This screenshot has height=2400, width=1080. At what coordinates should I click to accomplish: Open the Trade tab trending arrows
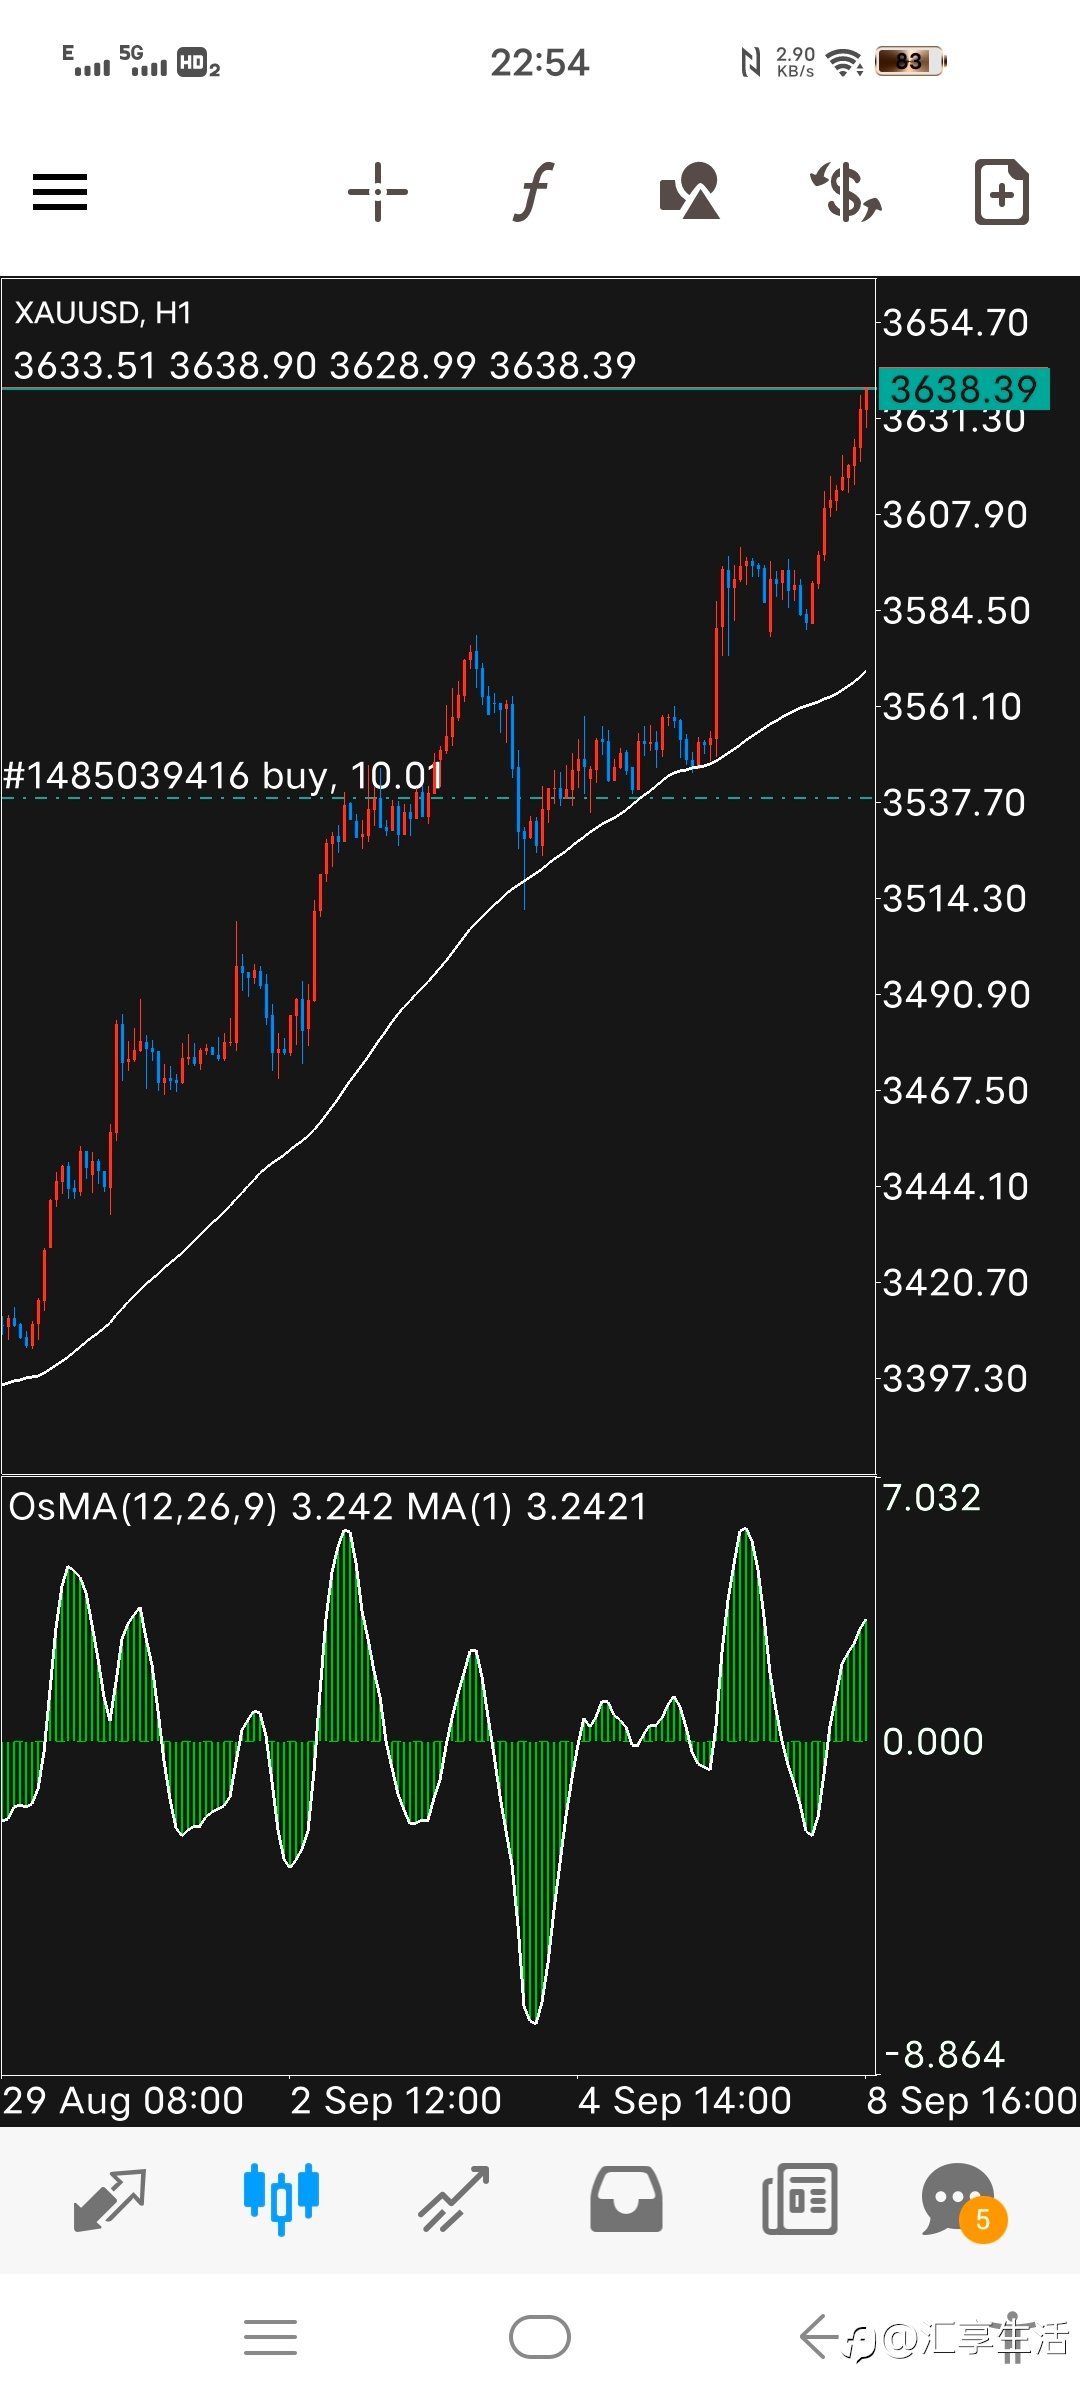pyautogui.click(x=454, y=2200)
